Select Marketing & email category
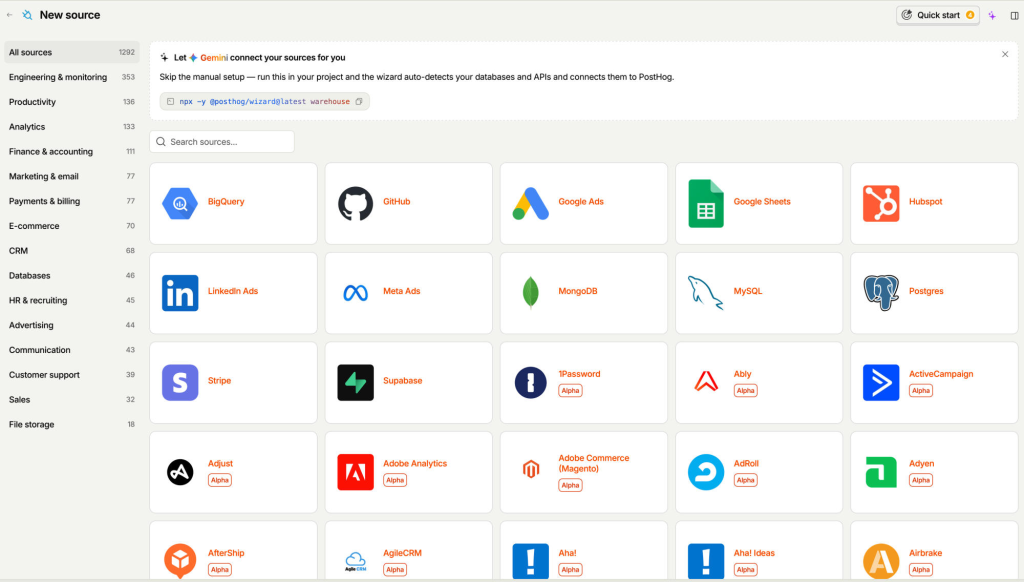 72,176
